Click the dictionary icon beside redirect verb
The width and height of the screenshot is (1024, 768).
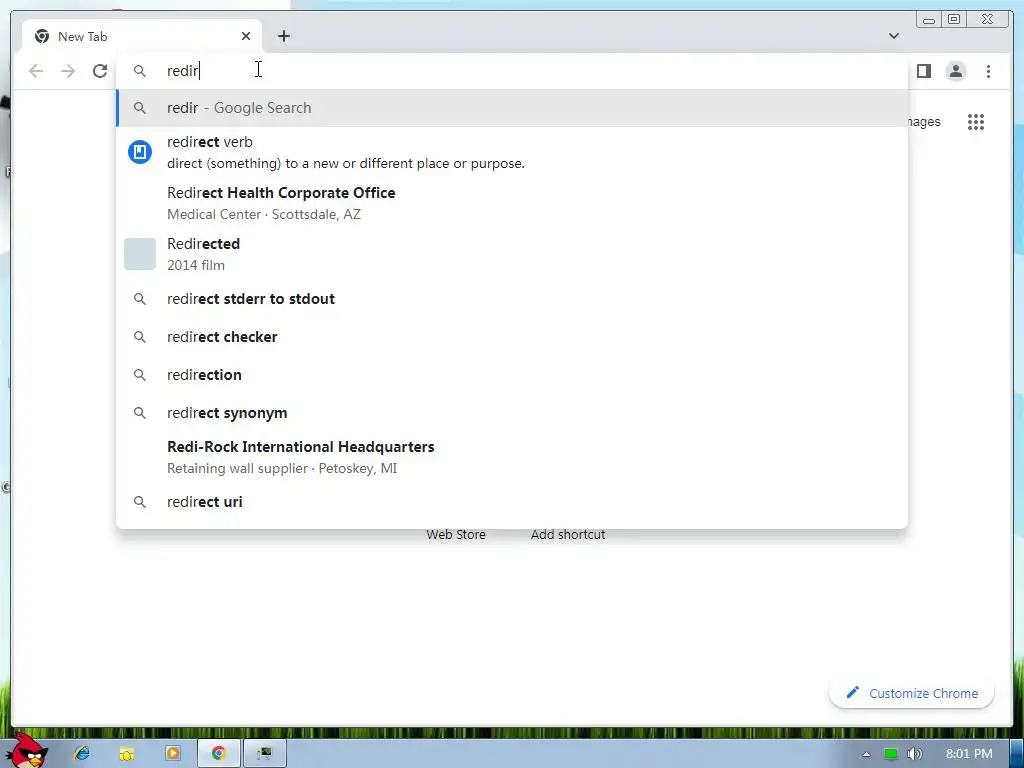[140, 152]
